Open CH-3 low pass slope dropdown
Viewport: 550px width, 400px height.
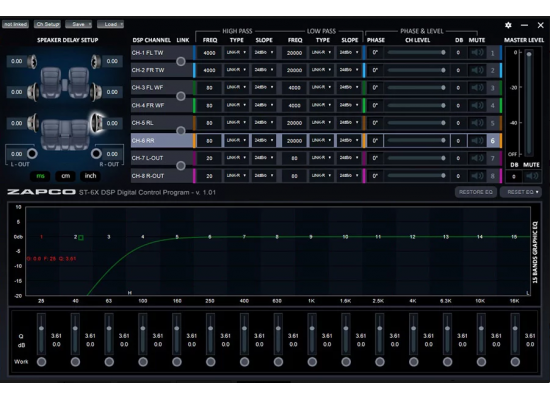click(x=349, y=88)
